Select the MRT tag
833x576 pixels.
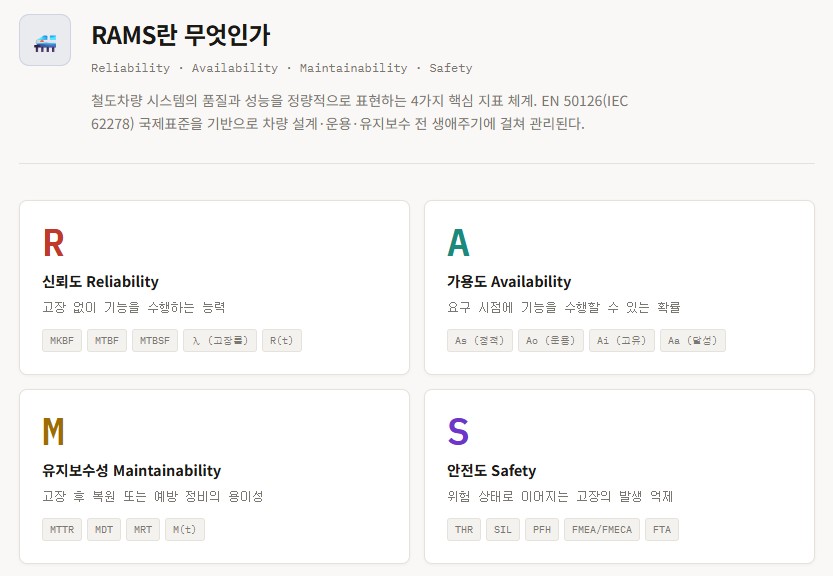[143, 530]
